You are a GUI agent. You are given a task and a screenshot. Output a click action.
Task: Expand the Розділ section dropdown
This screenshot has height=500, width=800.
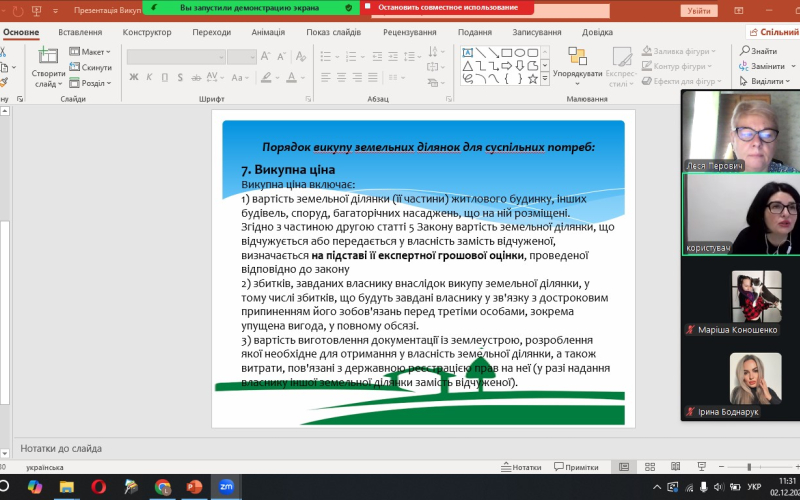[x=93, y=83]
